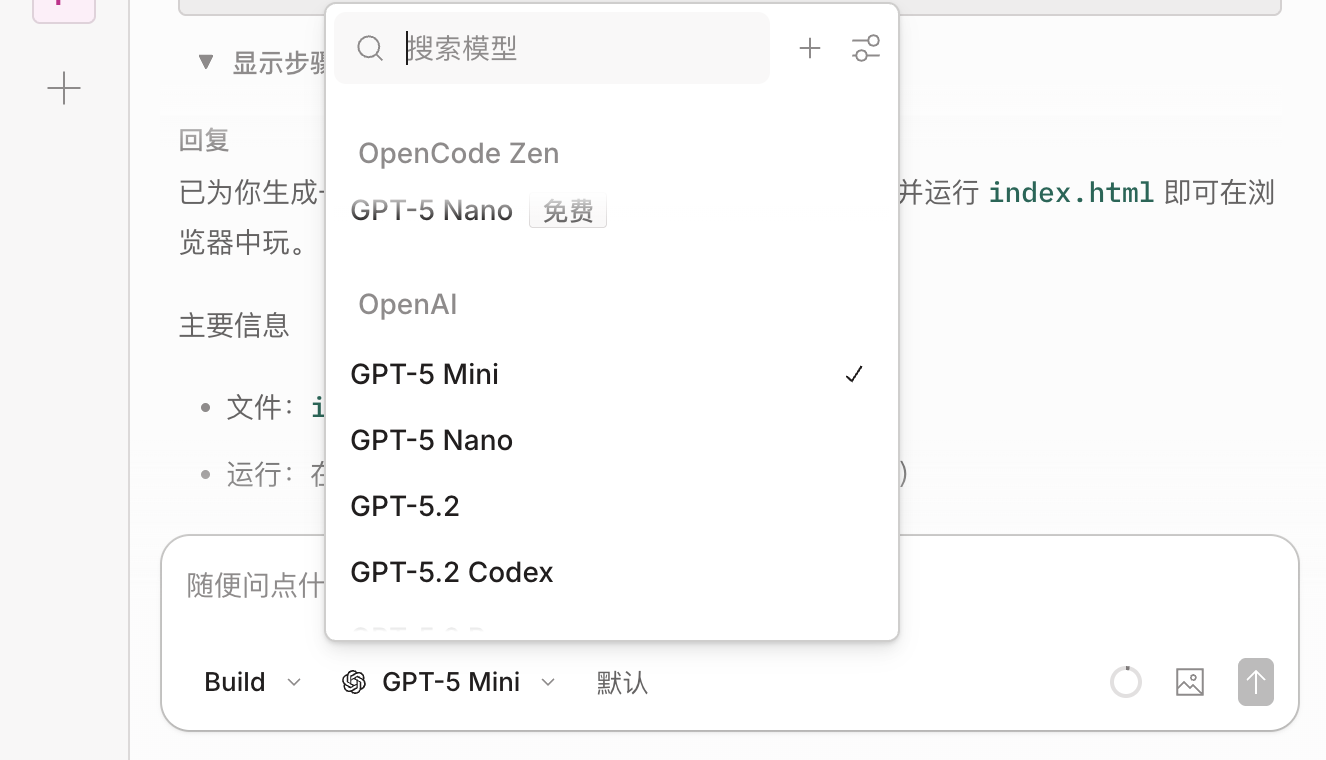Click the plus icon to add model
The image size is (1326, 760).
pos(810,48)
